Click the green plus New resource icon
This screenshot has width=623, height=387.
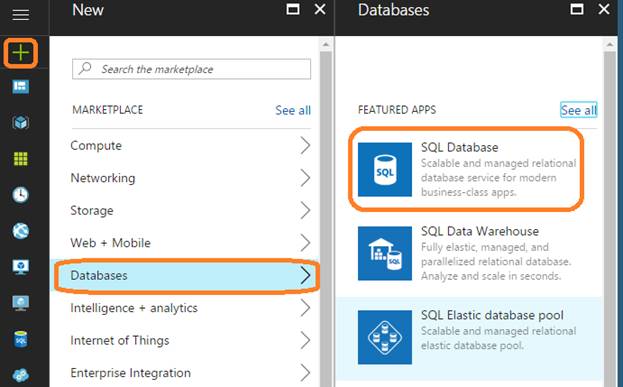point(21,52)
